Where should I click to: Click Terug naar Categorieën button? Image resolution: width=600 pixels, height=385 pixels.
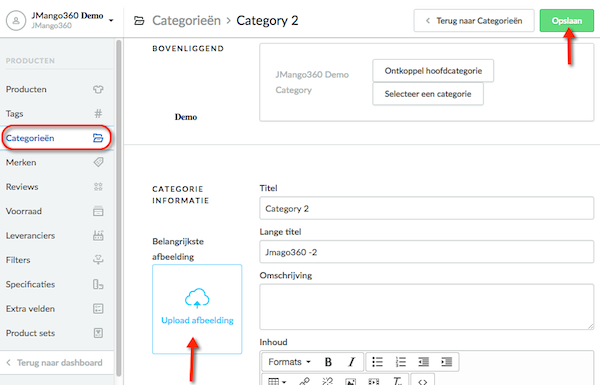point(474,21)
